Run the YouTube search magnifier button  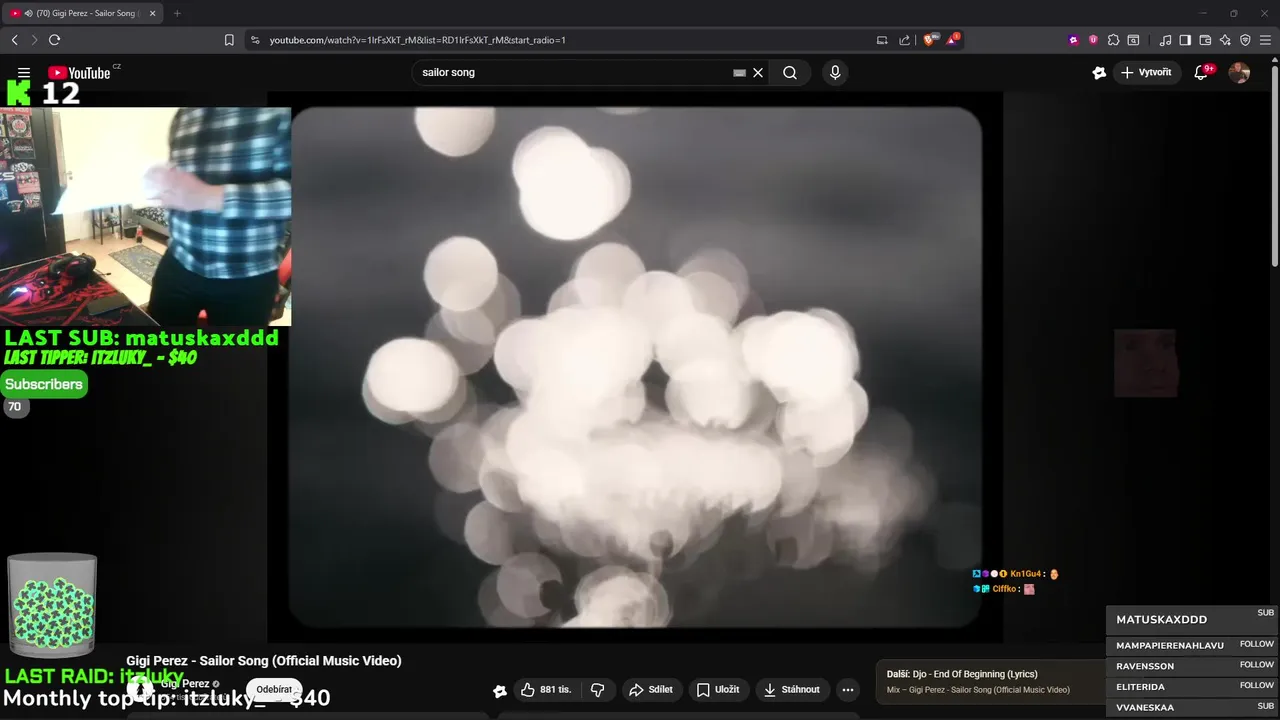coord(790,73)
